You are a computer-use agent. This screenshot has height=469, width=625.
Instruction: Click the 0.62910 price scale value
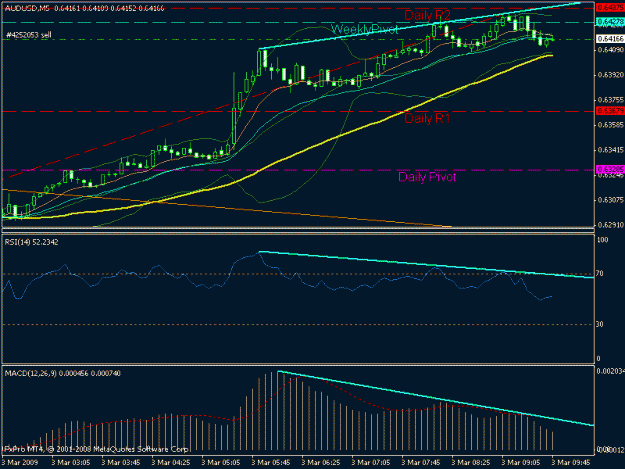(610, 225)
